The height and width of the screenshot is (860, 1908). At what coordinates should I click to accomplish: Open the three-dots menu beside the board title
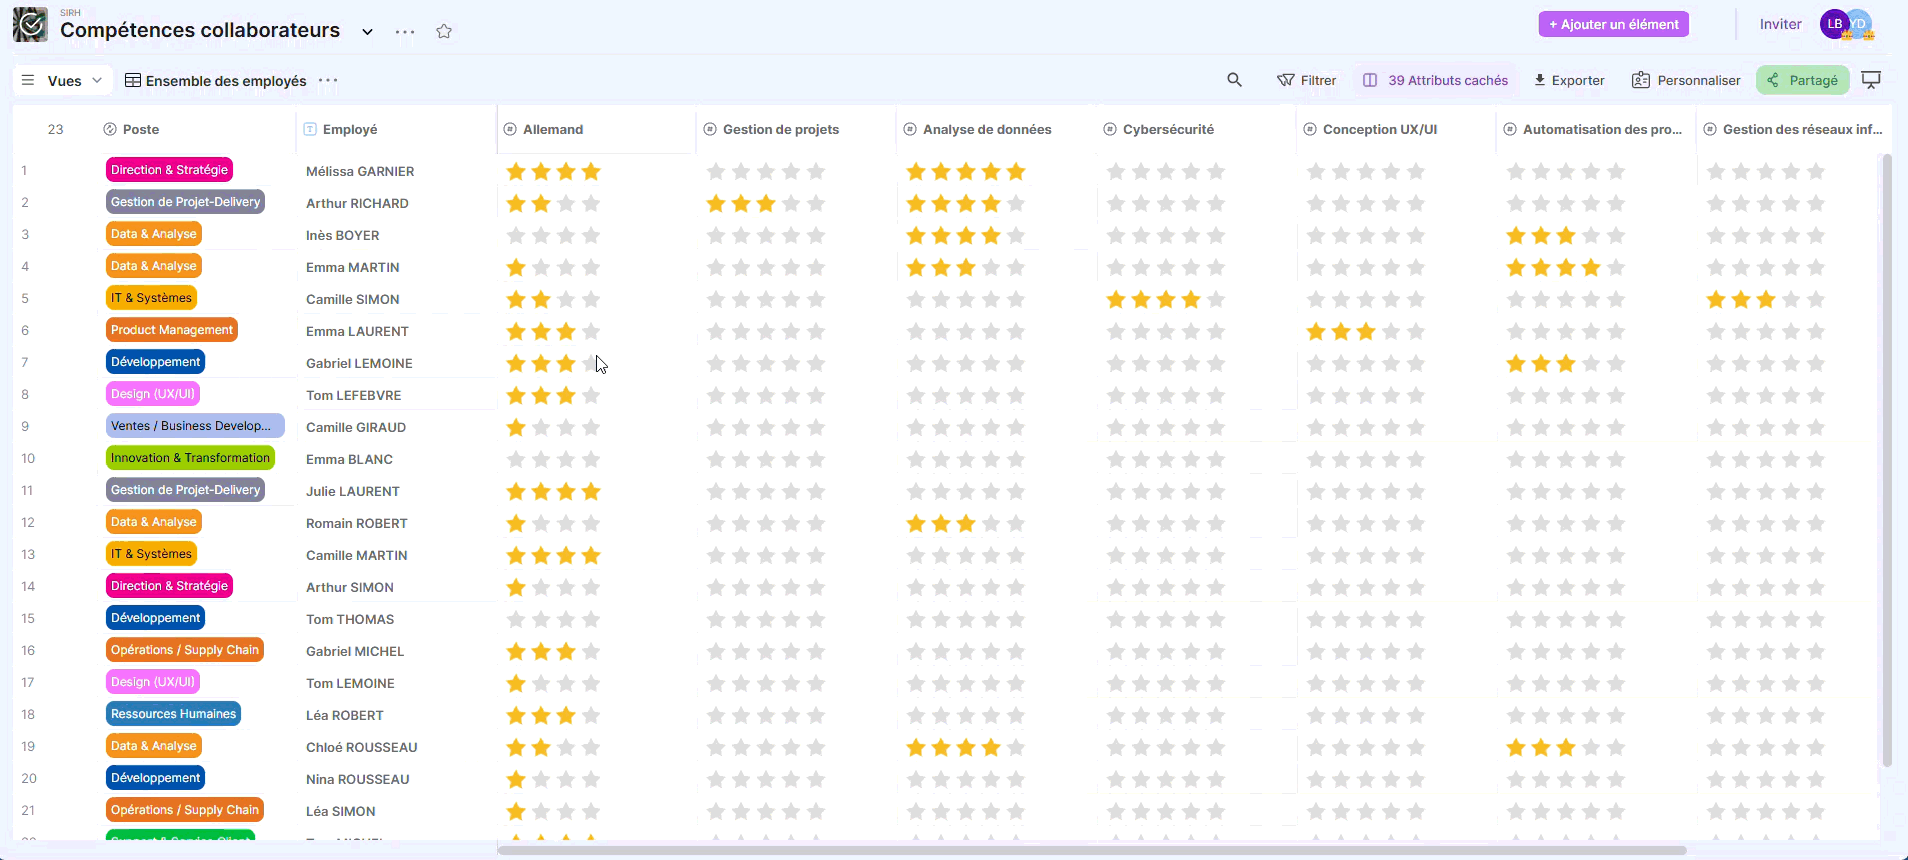[x=404, y=31]
